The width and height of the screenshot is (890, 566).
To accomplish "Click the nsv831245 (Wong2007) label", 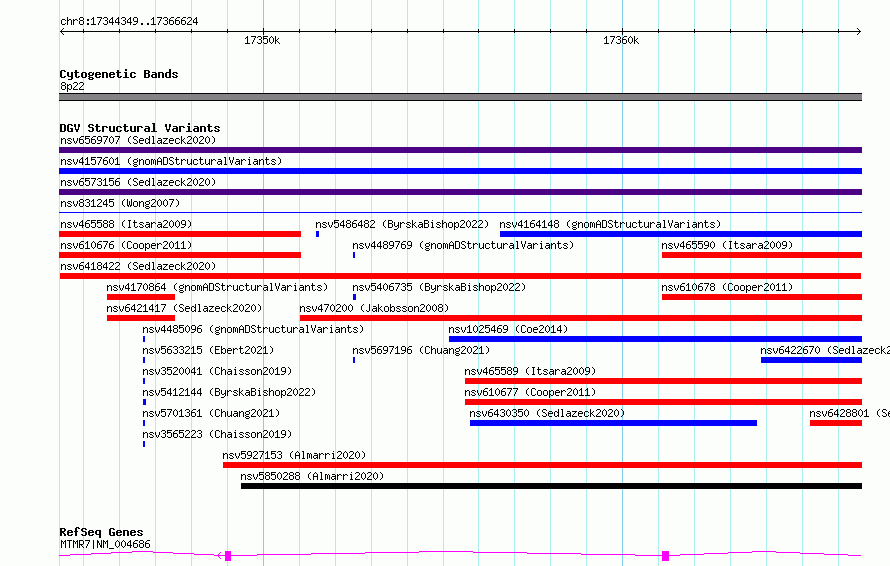I will [120, 203].
